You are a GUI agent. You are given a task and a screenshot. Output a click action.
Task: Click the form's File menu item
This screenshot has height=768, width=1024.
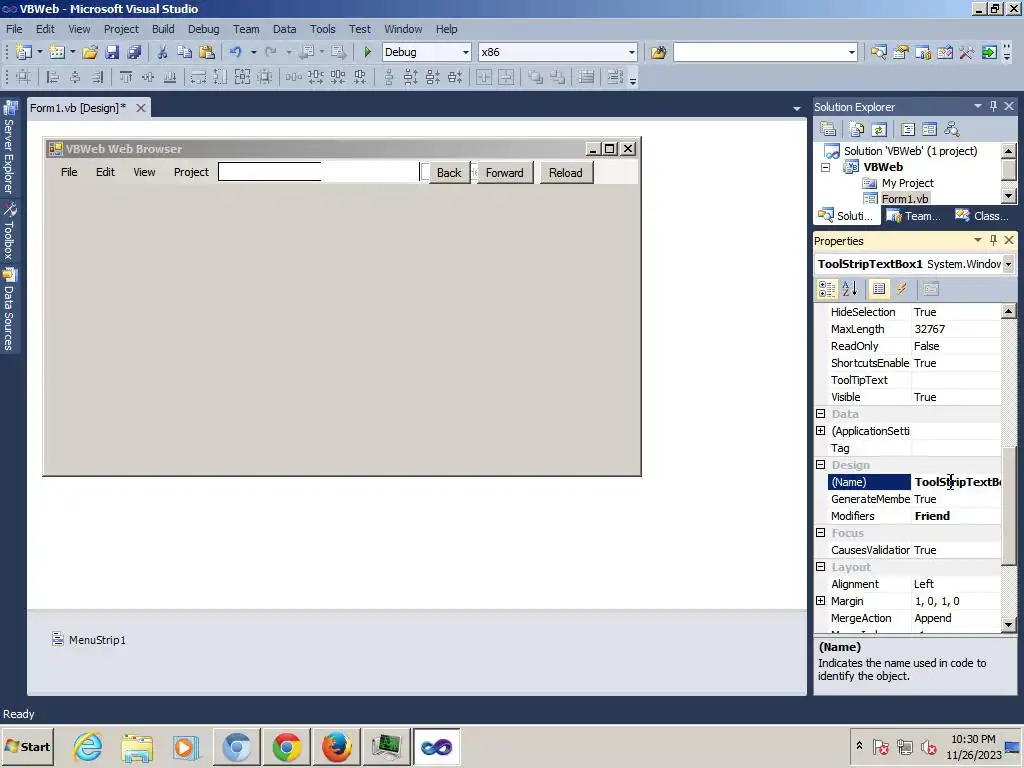[x=69, y=172]
